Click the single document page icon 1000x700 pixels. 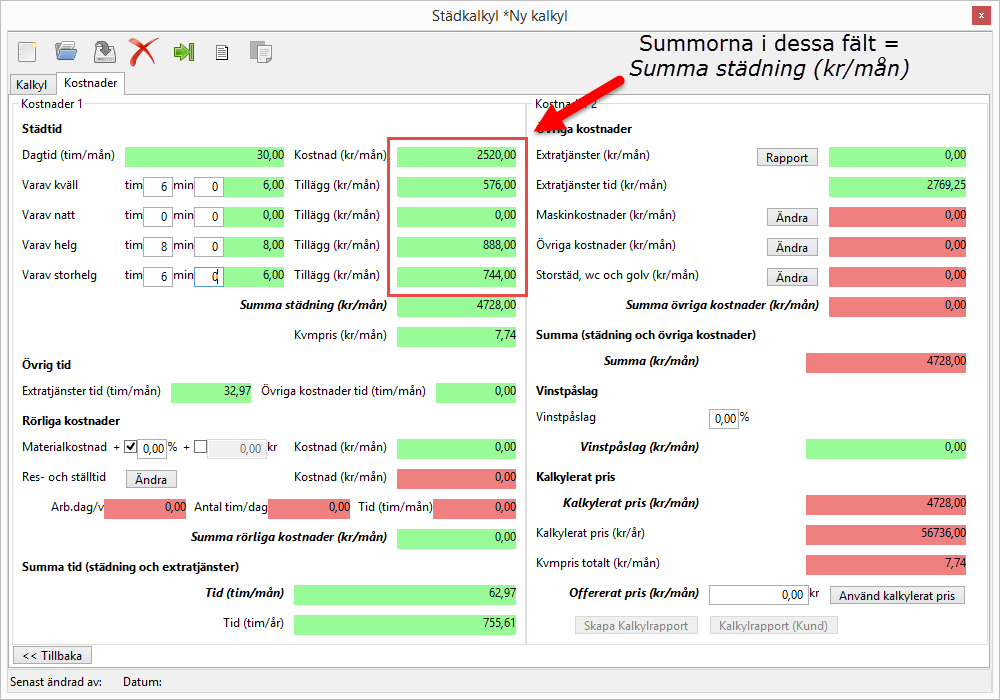pyautogui.click(x=222, y=52)
